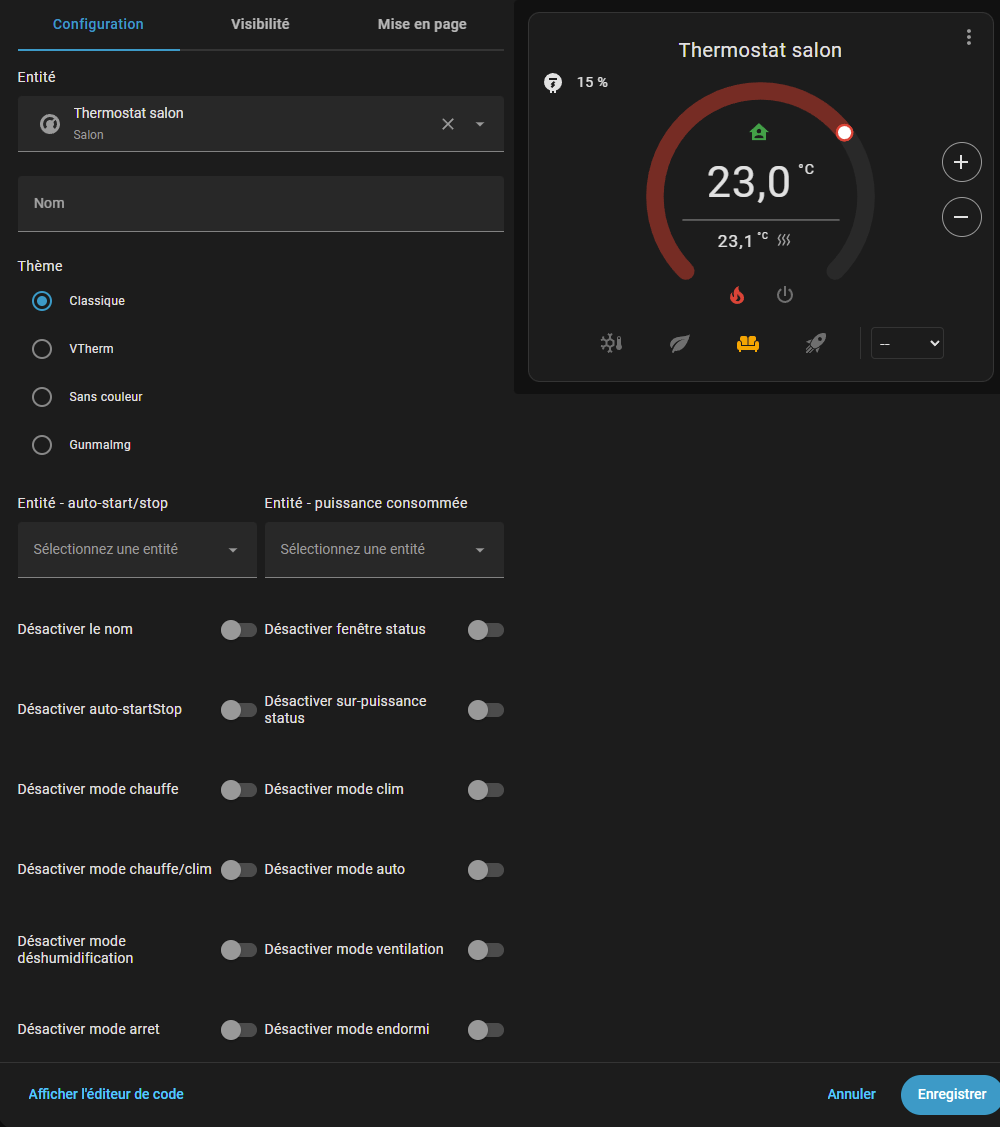
Task: Turn on Désactiver mode clim switch
Action: coord(486,790)
